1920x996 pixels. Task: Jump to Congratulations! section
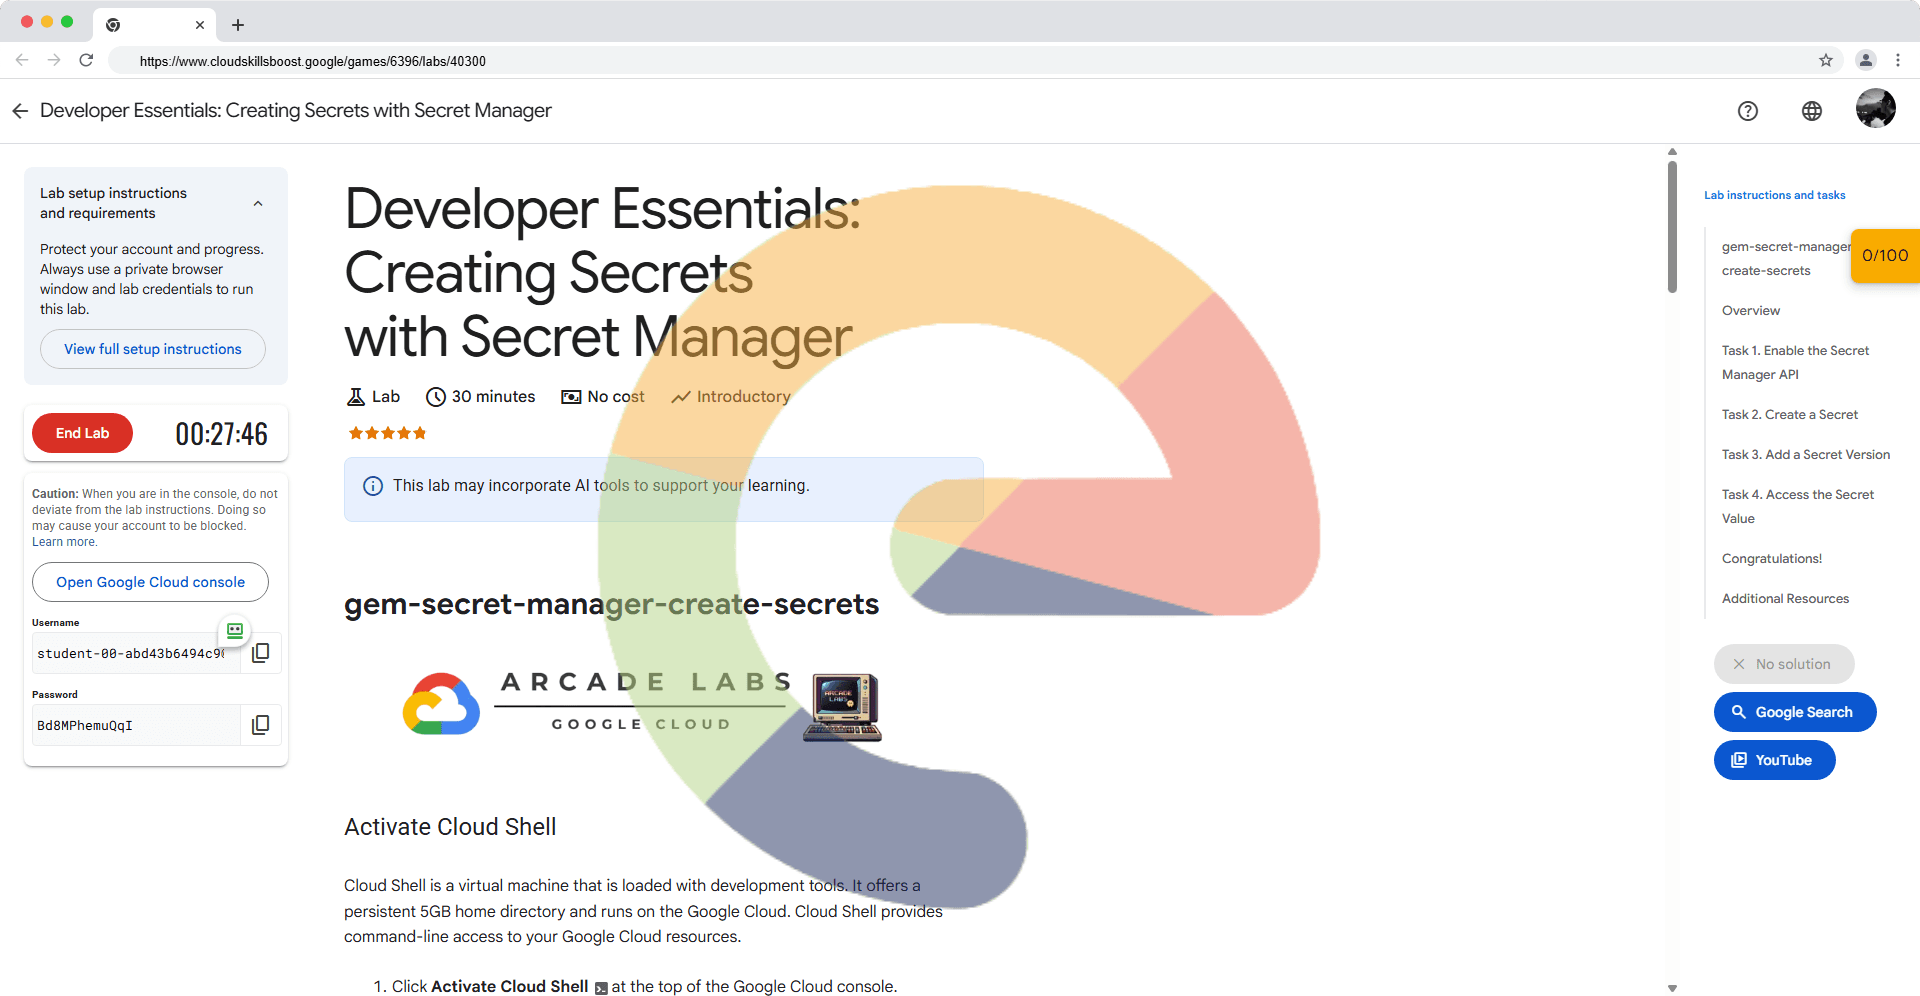click(1772, 559)
